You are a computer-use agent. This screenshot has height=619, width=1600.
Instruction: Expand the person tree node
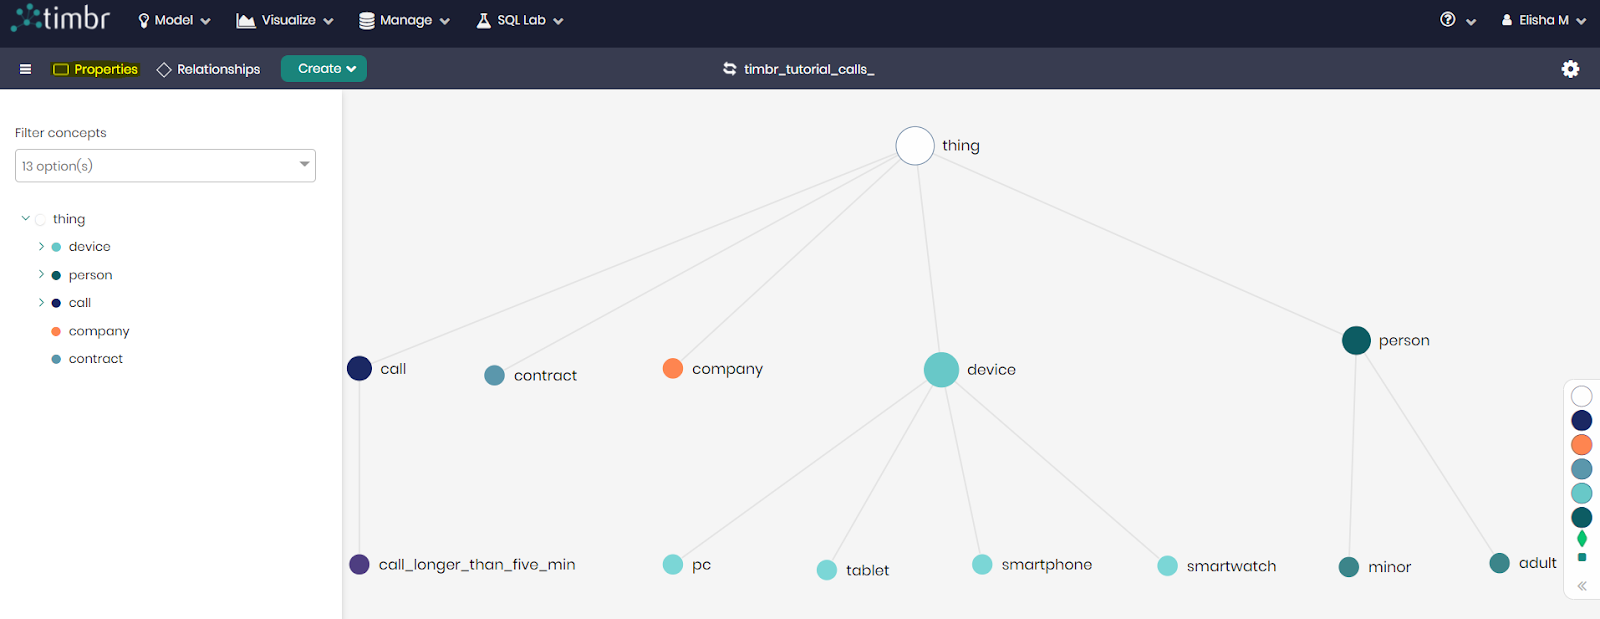(x=41, y=274)
